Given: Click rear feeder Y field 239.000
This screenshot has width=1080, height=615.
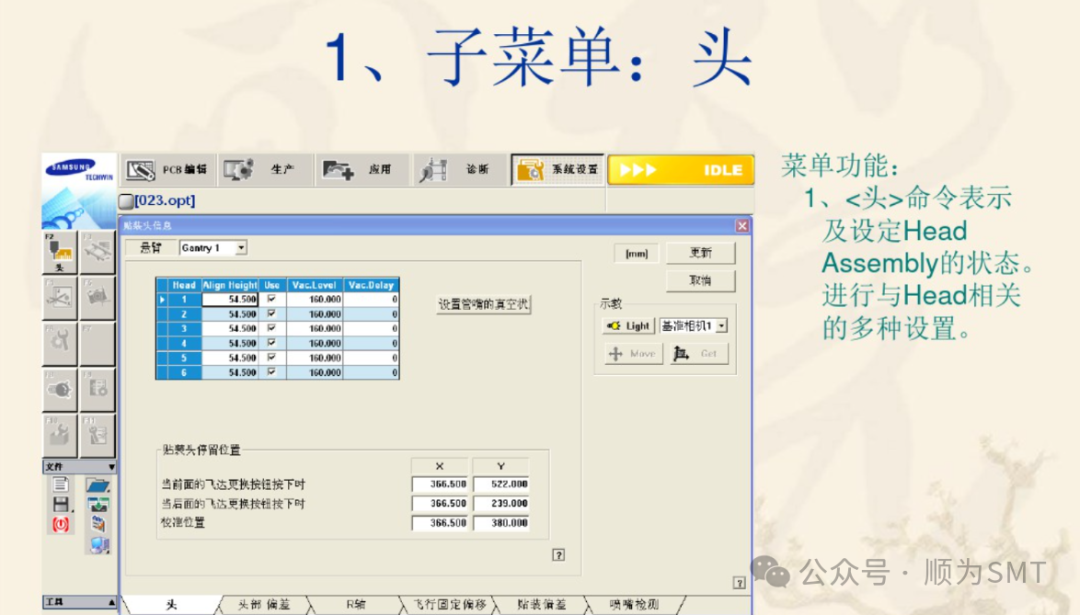Looking at the screenshot, I should [x=501, y=503].
